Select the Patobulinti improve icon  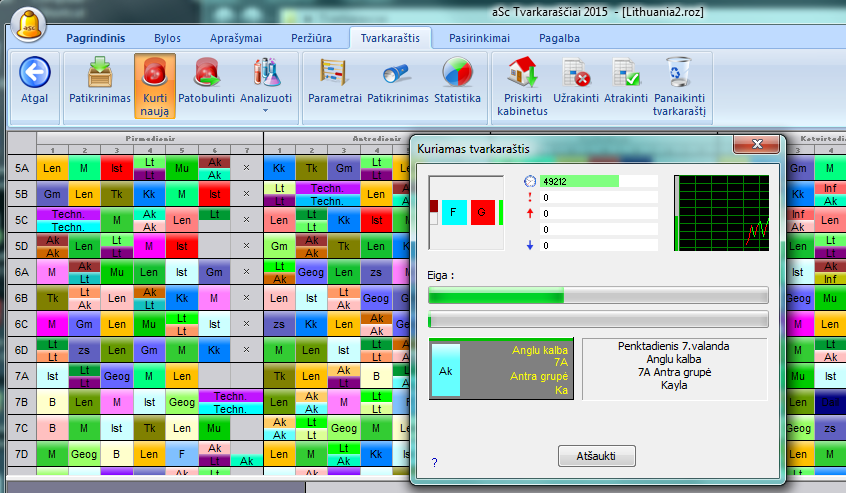pyautogui.click(x=207, y=72)
